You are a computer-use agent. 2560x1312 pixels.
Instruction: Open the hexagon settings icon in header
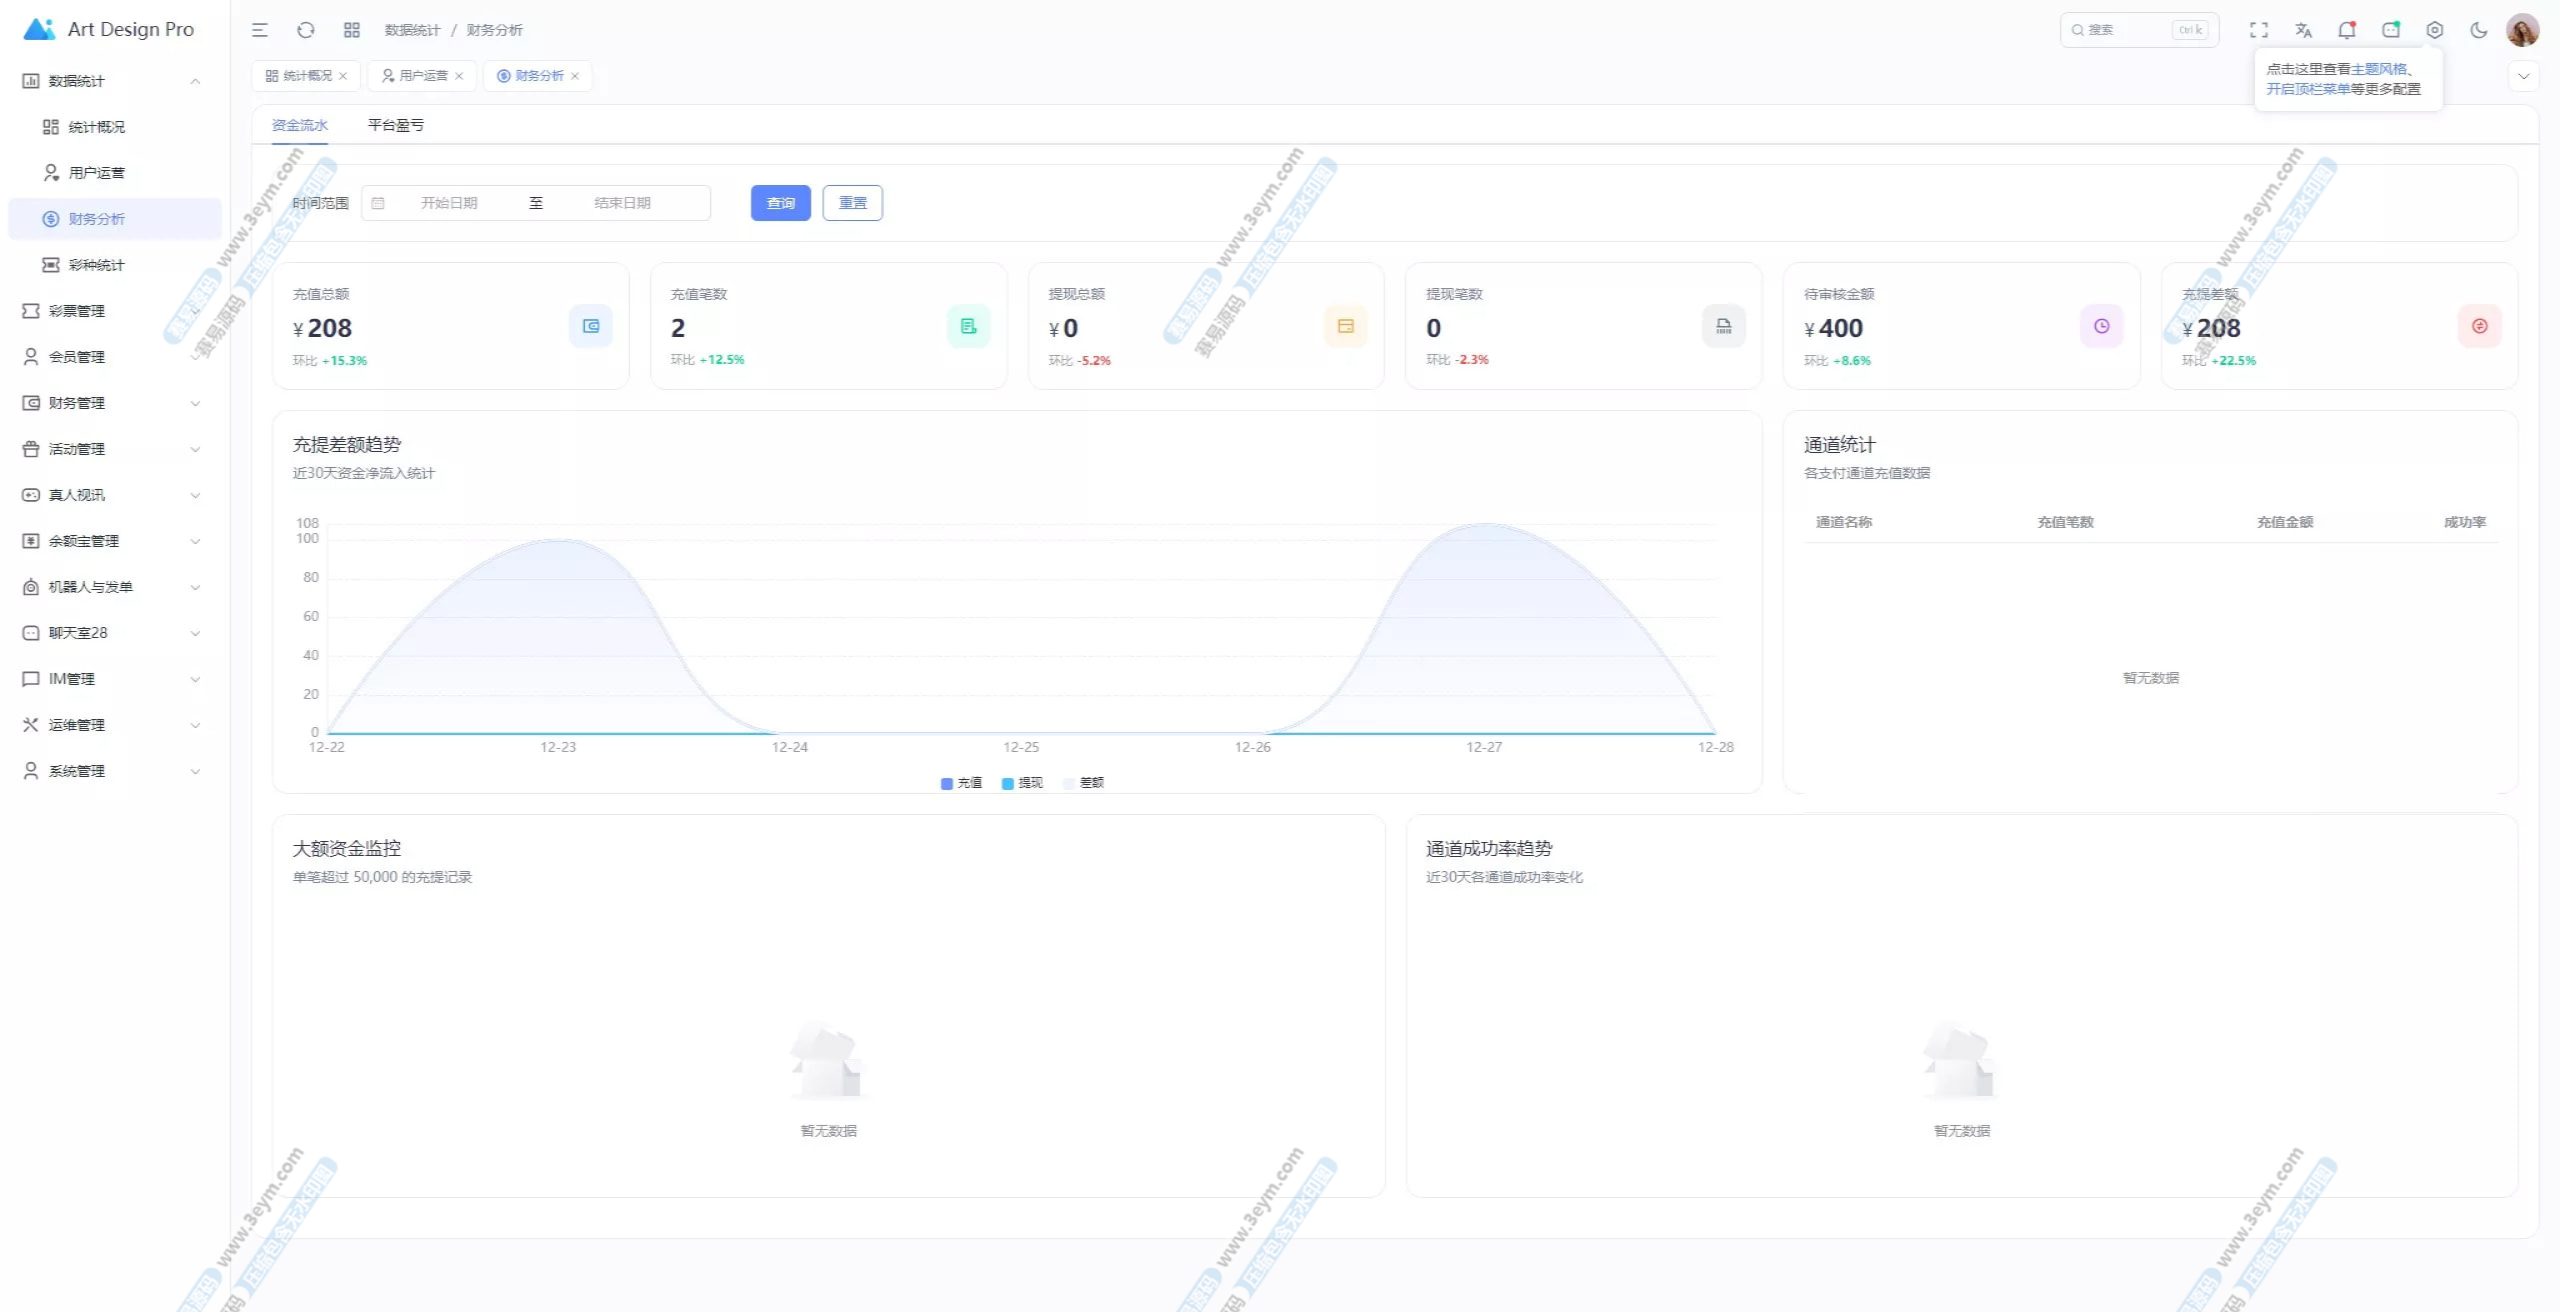[x=2435, y=30]
